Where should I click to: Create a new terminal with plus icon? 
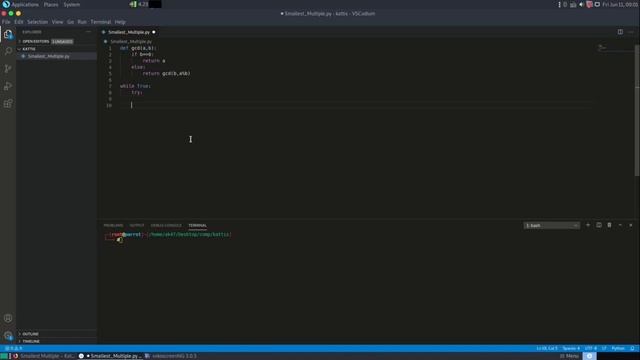[588, 225]
